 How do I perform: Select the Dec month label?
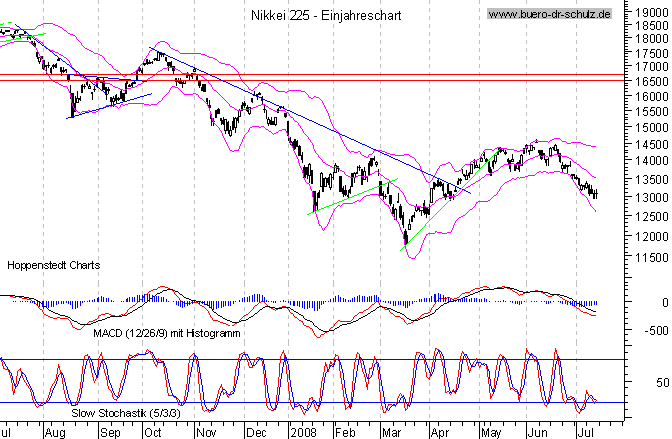(x=256, y=433)
